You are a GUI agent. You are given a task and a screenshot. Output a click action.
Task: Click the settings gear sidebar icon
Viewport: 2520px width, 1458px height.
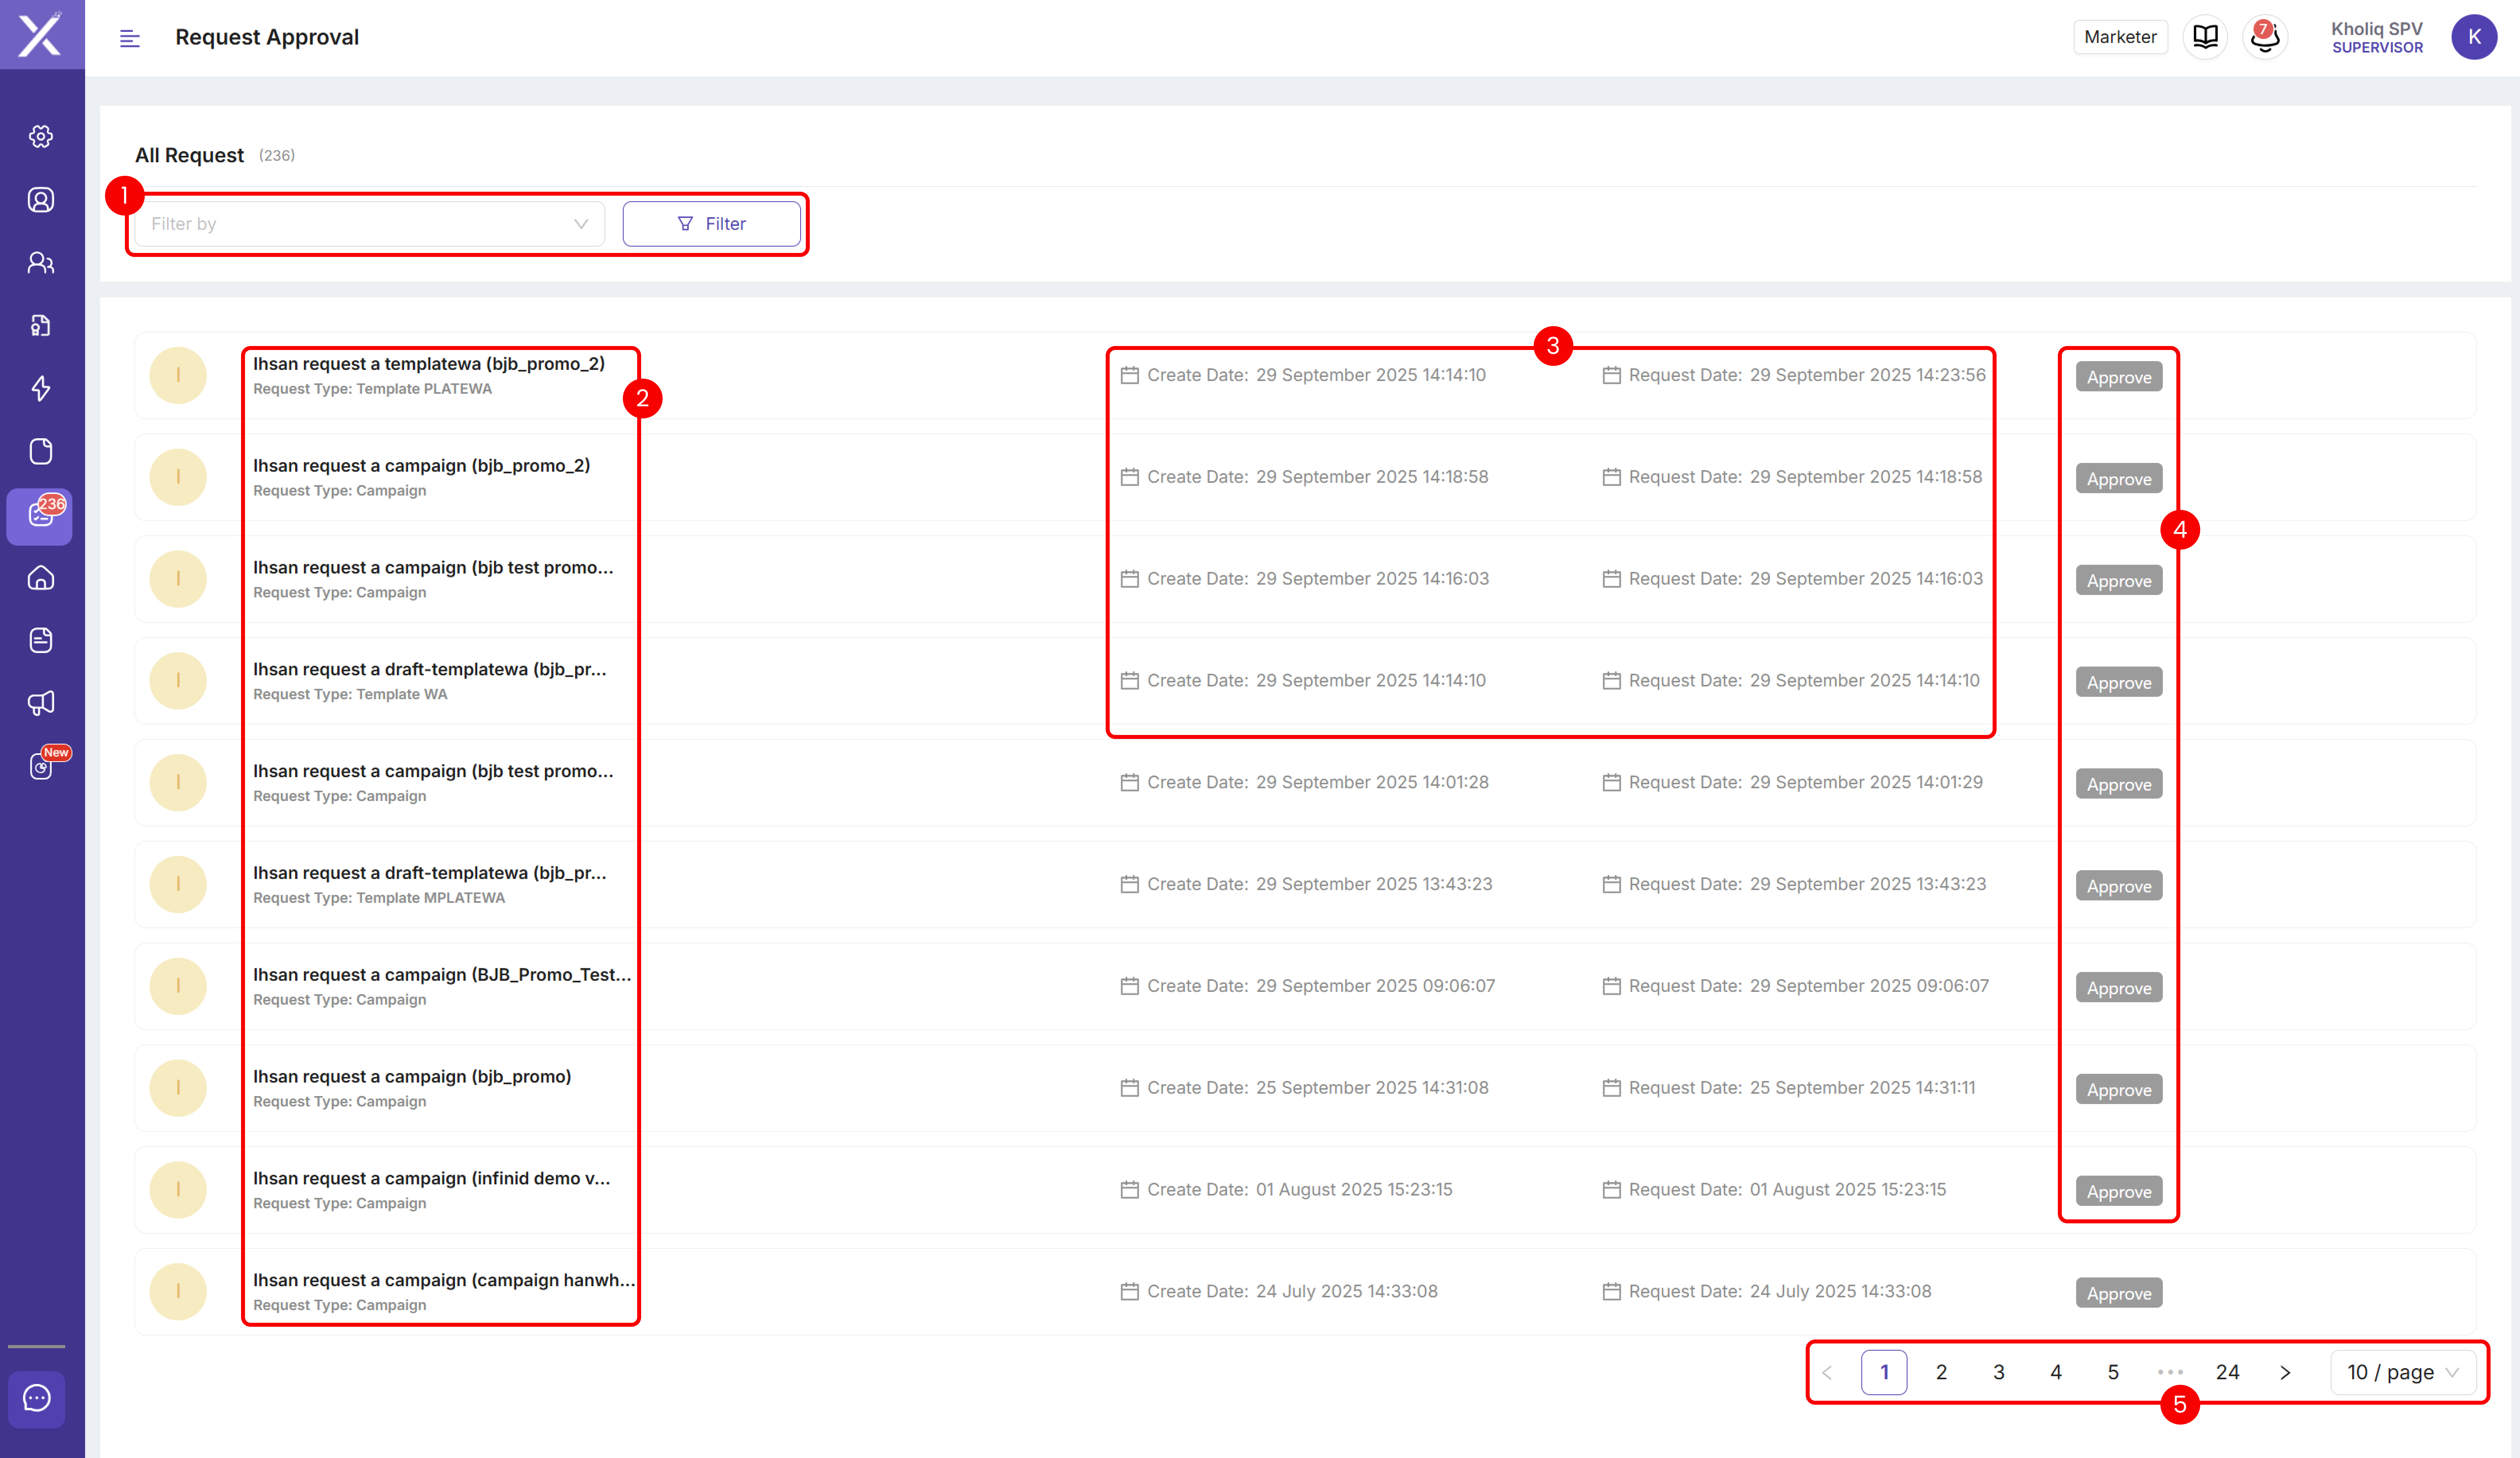(x=41, y=136)
